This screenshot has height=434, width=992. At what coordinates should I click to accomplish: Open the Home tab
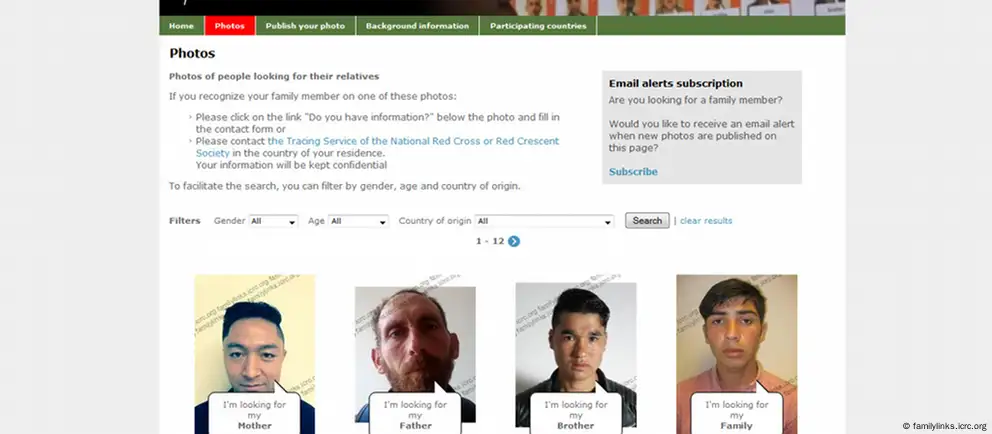[x=182, y=26]
